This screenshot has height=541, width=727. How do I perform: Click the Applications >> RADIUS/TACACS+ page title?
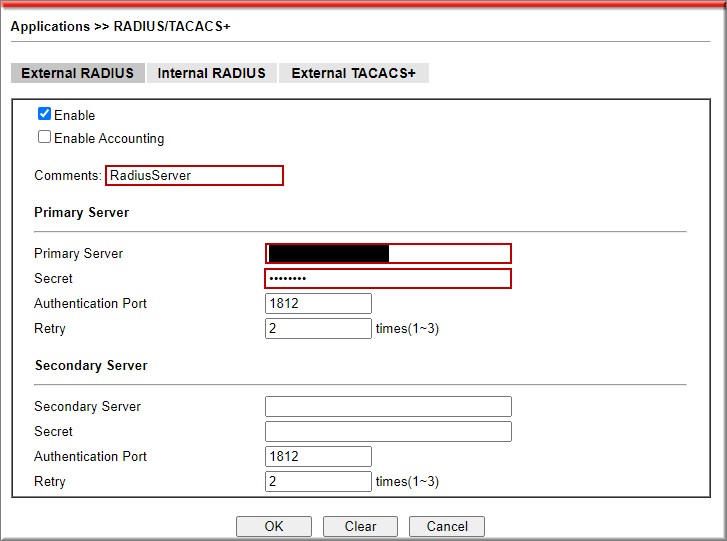click(120, 26)
